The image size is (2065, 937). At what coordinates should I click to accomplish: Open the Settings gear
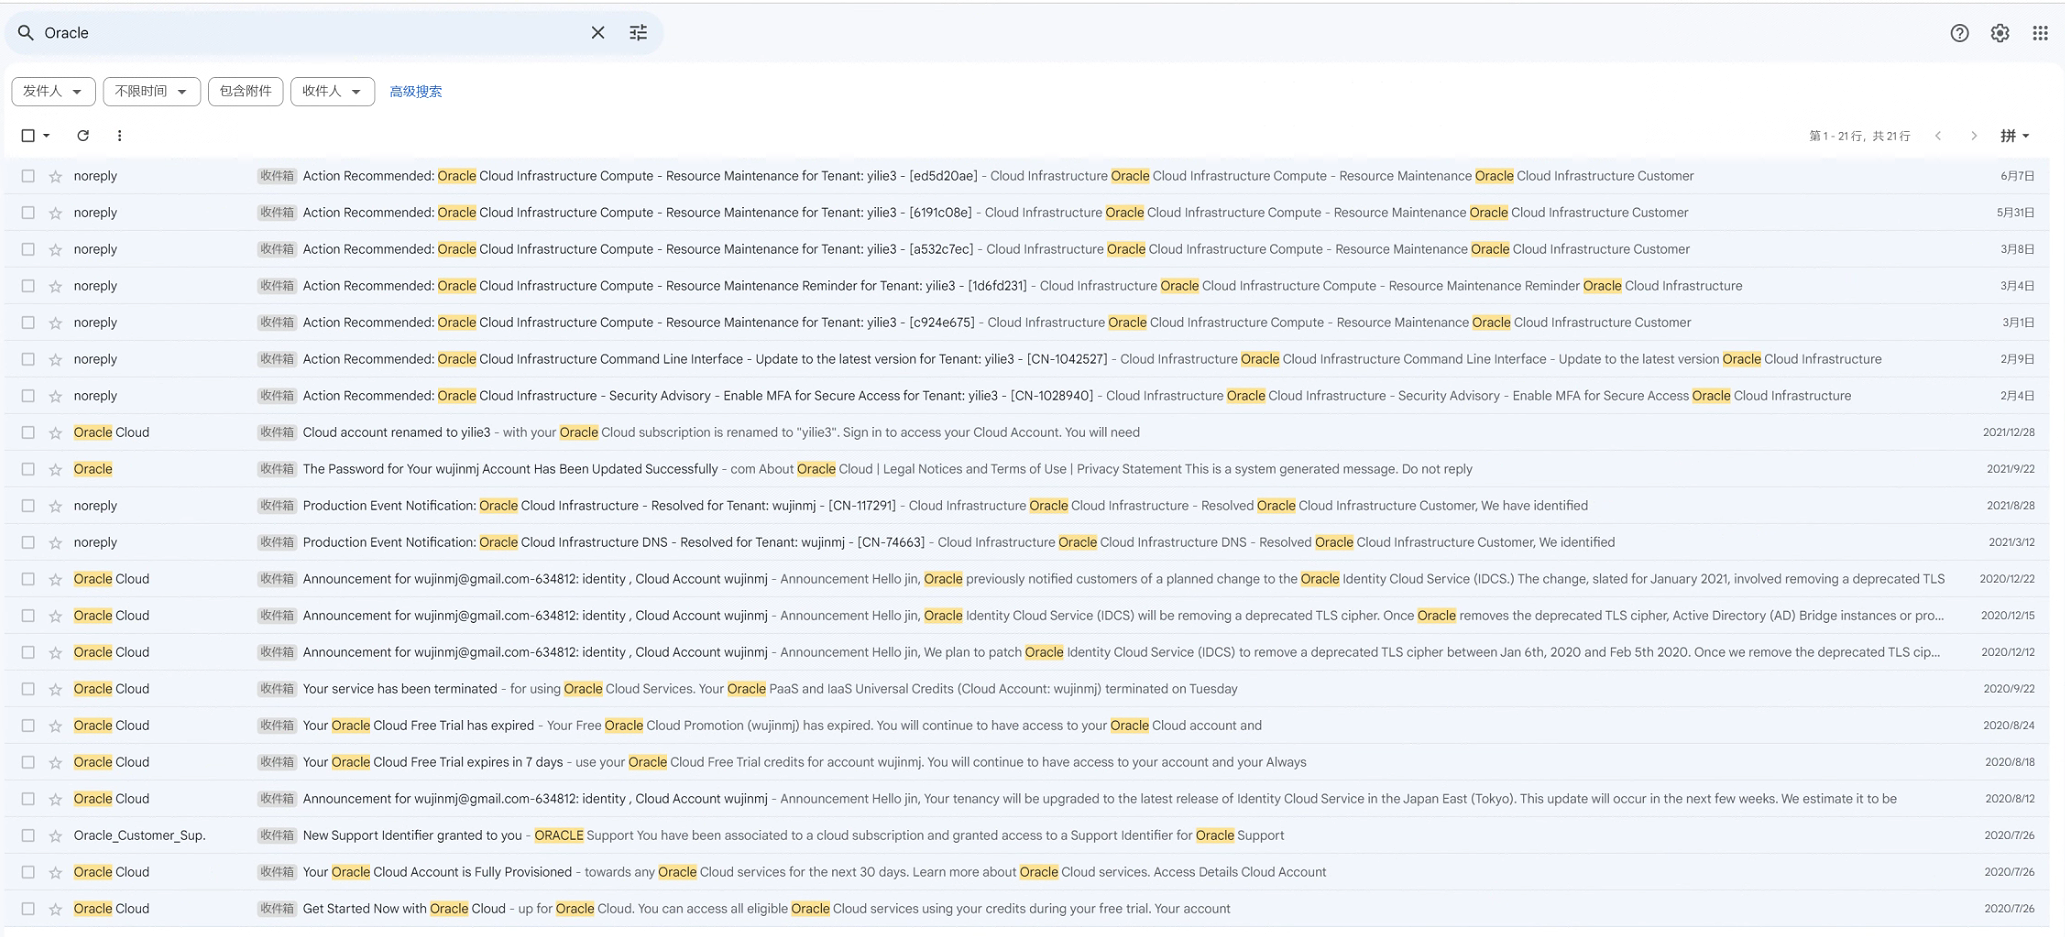(1999, 33)
